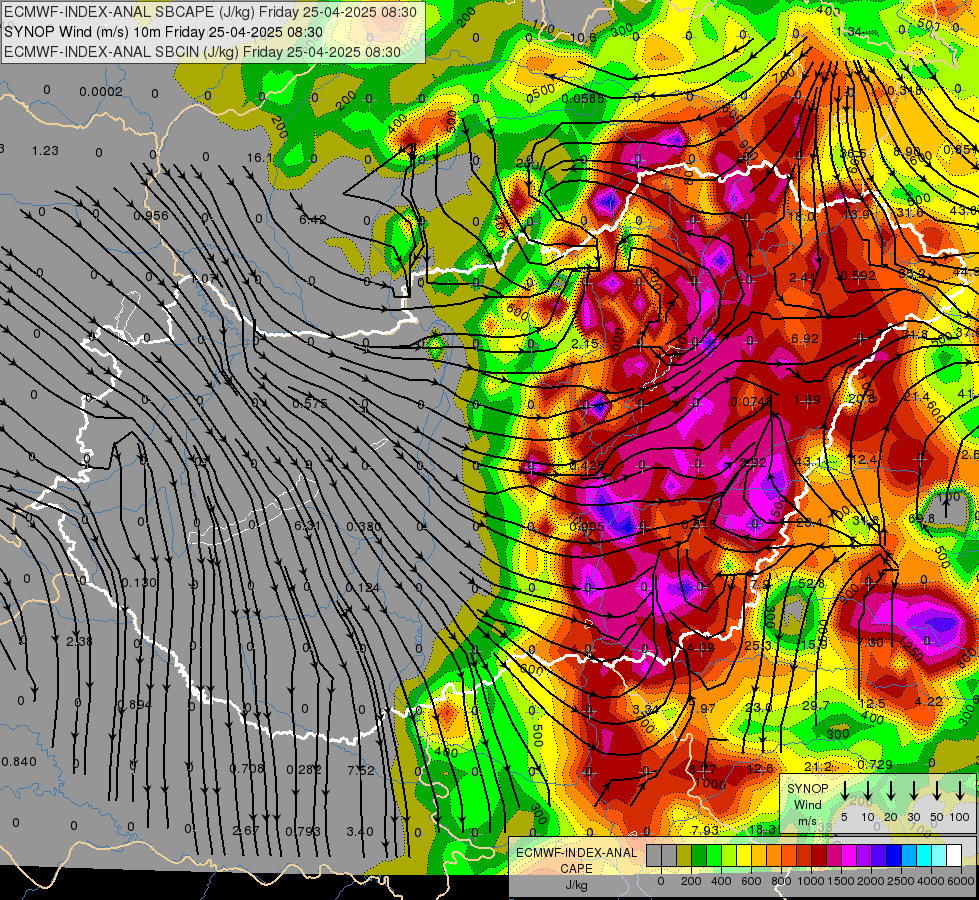Image resolution: width=979 pixels, height=900 pixels.
Task: Click the station value 2.67
Action: point(245,831)
